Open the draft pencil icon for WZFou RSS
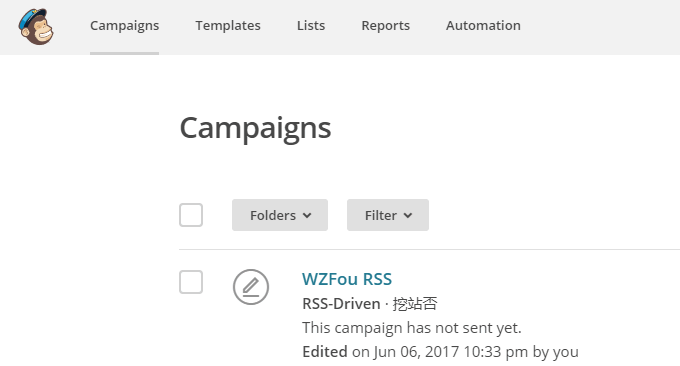The image size is (680, 366). (x=251, y=287)
